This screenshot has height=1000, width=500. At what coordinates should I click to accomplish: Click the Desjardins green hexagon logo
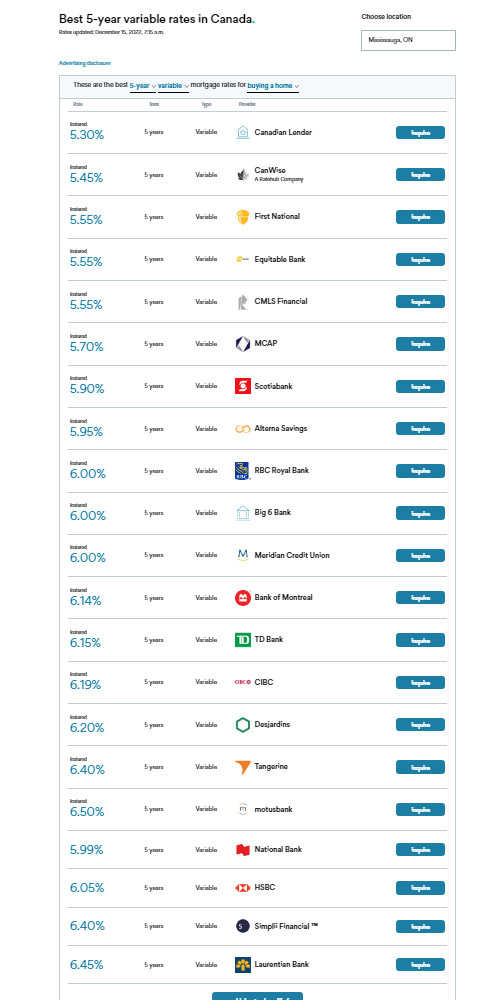point(242,724)
